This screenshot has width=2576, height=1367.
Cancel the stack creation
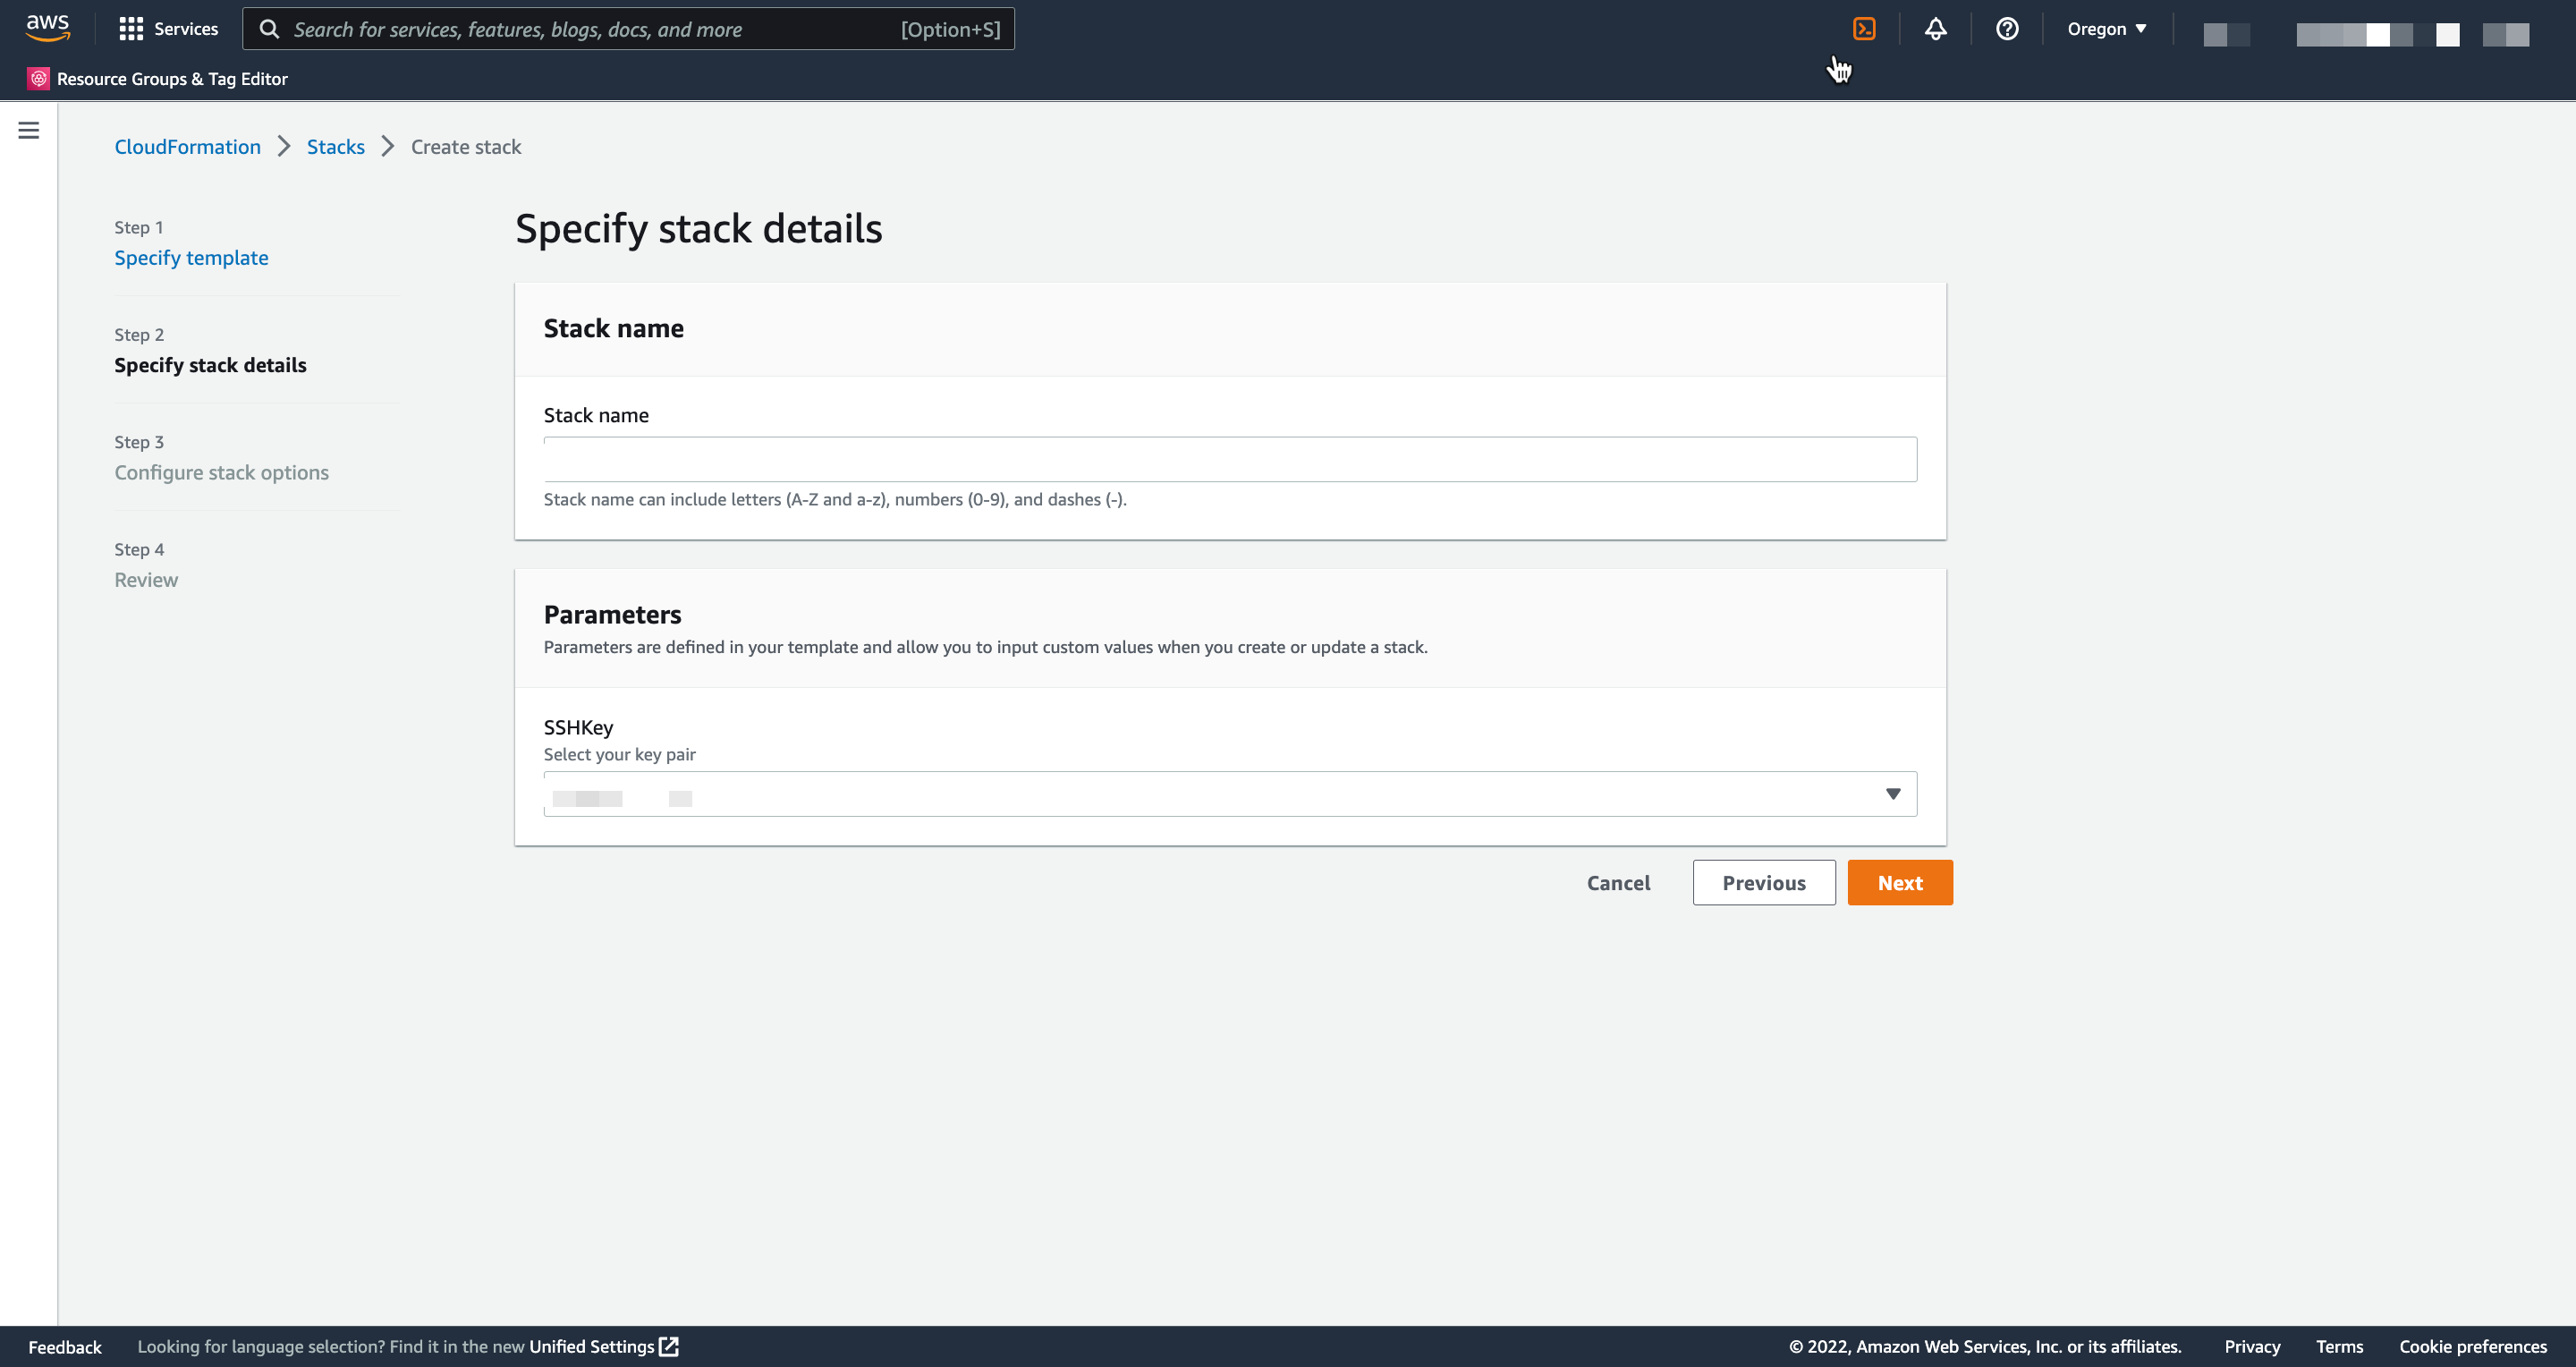tap(1617, 882)
